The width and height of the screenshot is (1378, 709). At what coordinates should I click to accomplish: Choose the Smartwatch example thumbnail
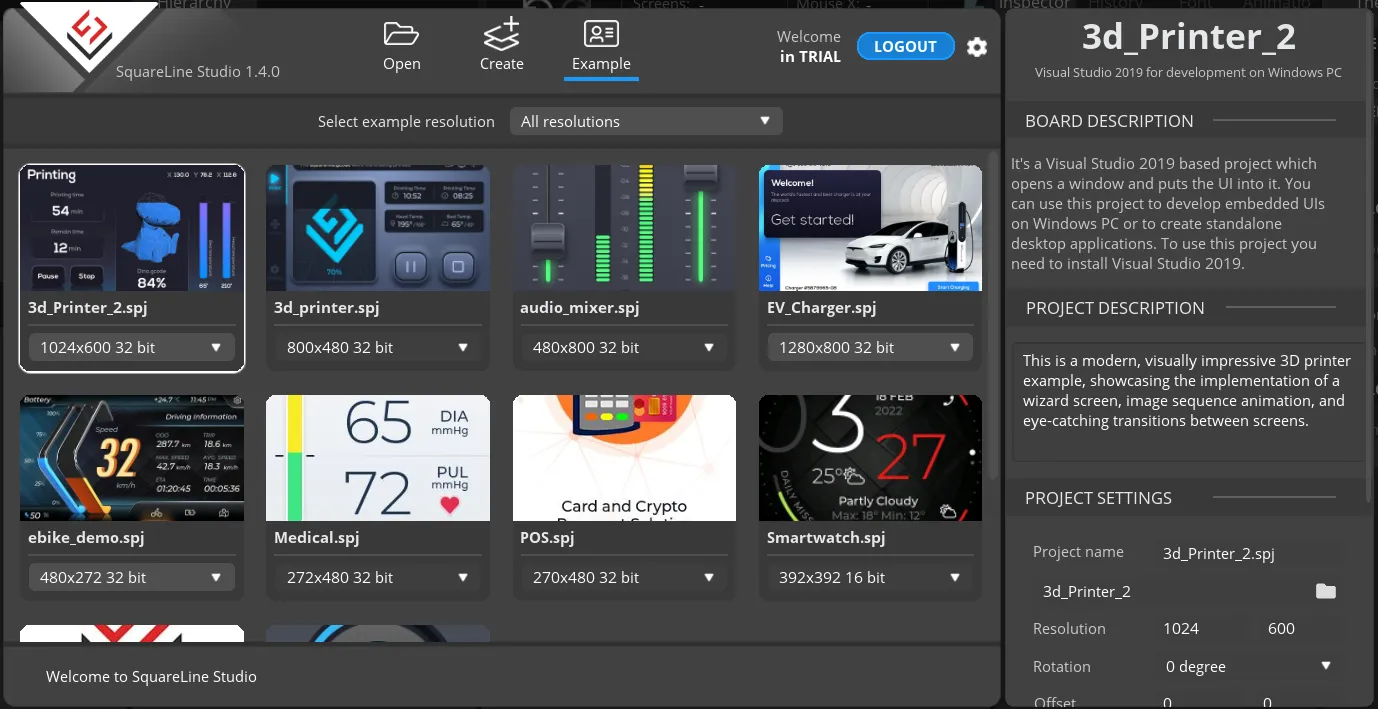pos(870,458)
